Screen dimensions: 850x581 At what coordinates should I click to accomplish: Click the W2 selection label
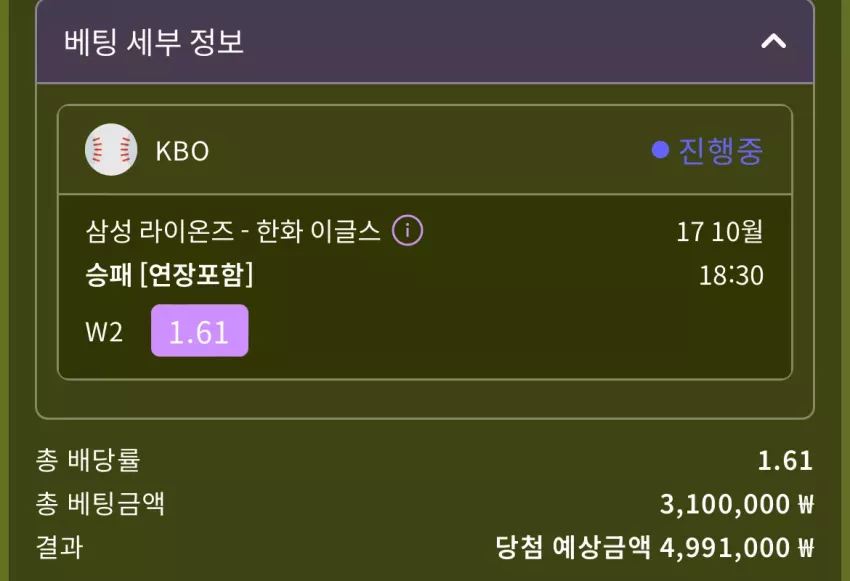click(x=104, y=332)
